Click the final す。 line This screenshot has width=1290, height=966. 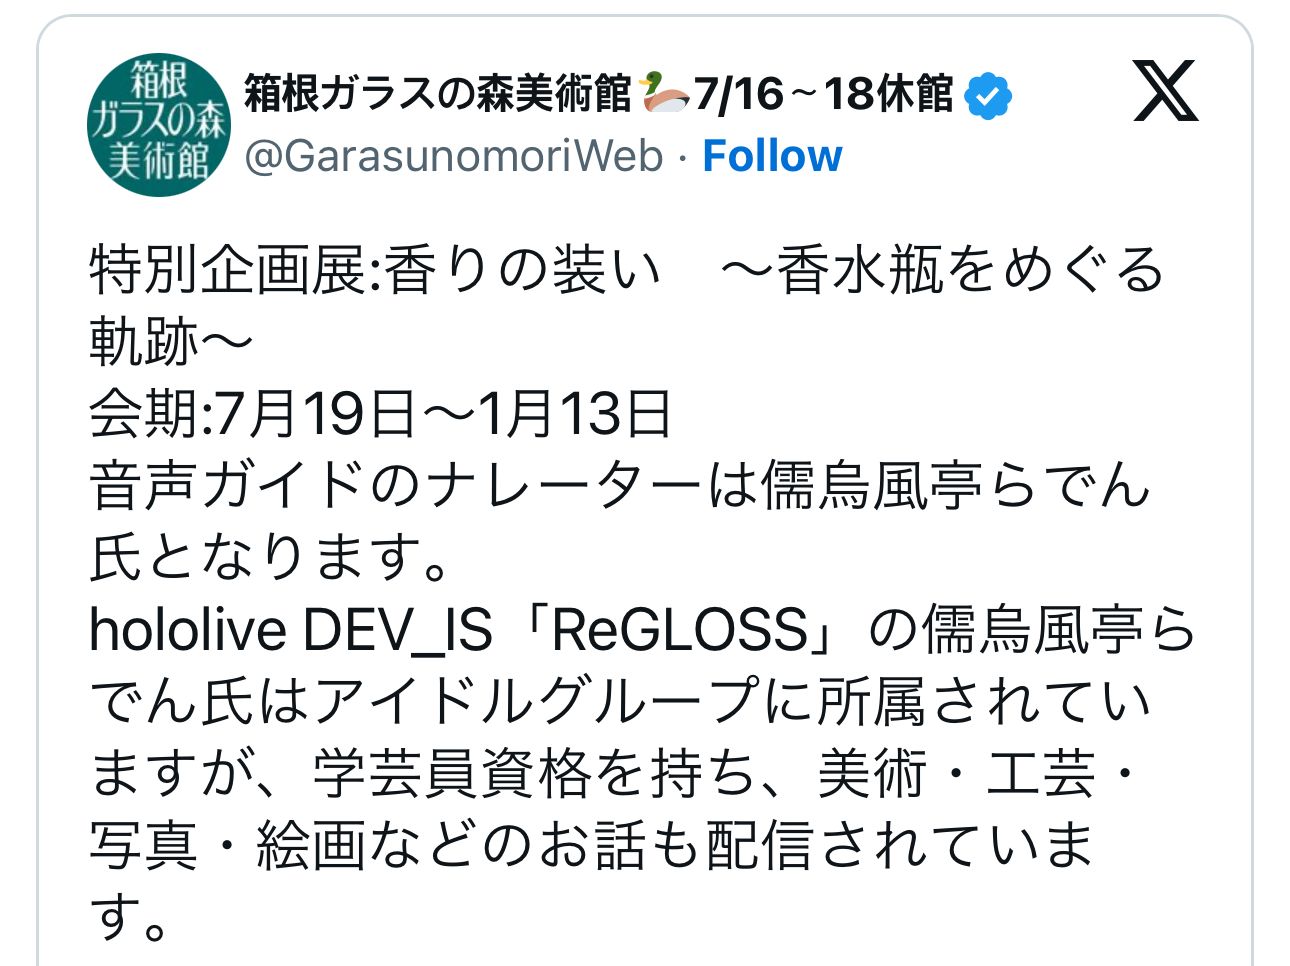pyautogui.click(x=130, y=918)
